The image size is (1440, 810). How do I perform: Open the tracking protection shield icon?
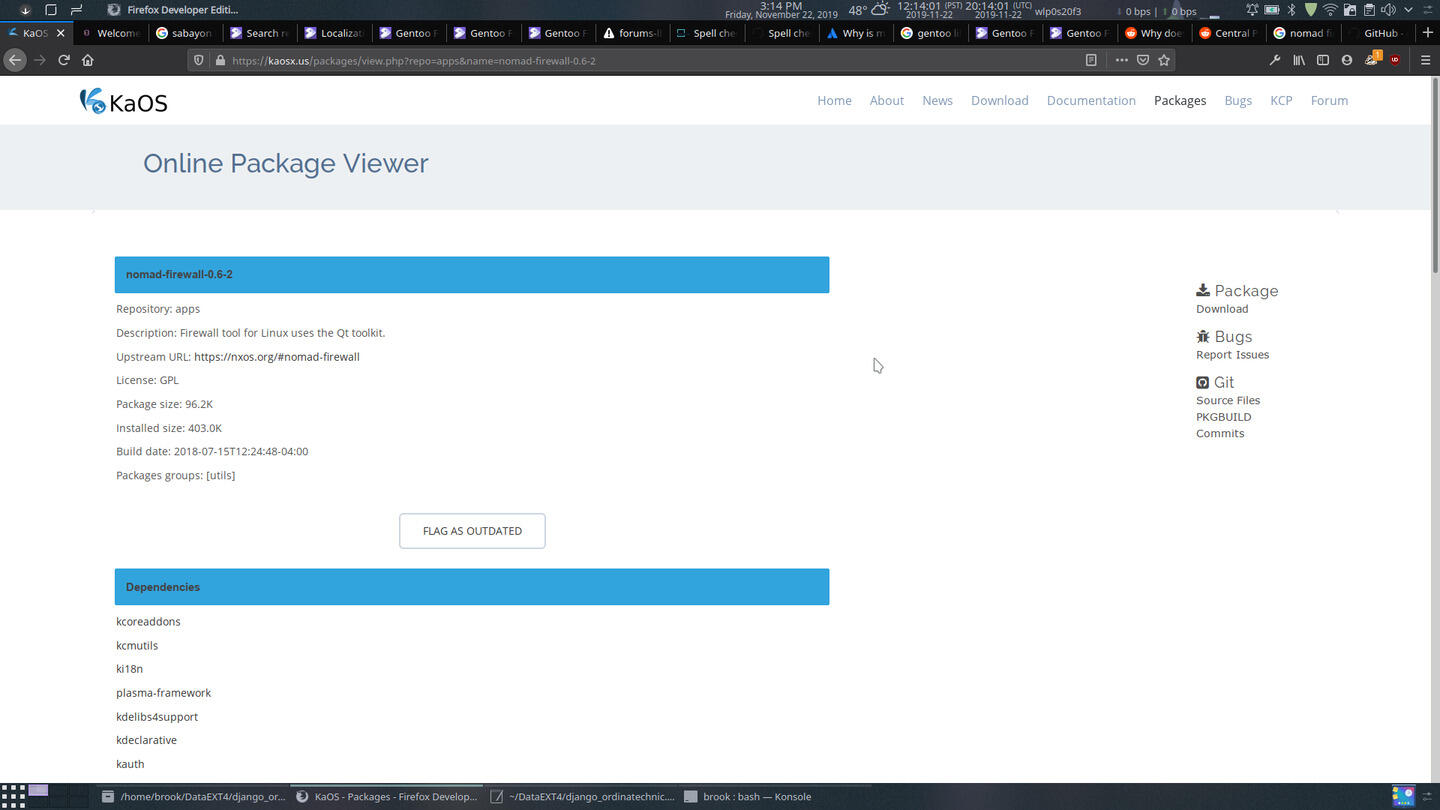[199, 60]
